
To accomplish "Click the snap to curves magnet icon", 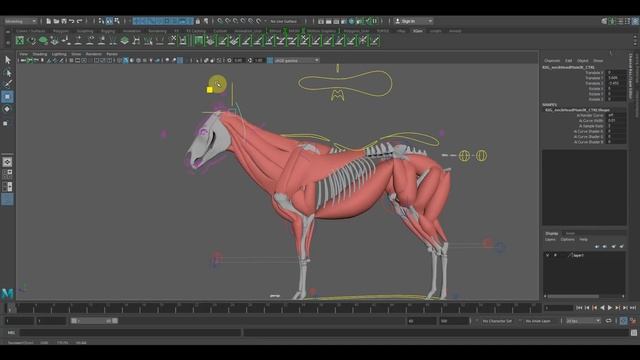I will (x=228, y=21).
